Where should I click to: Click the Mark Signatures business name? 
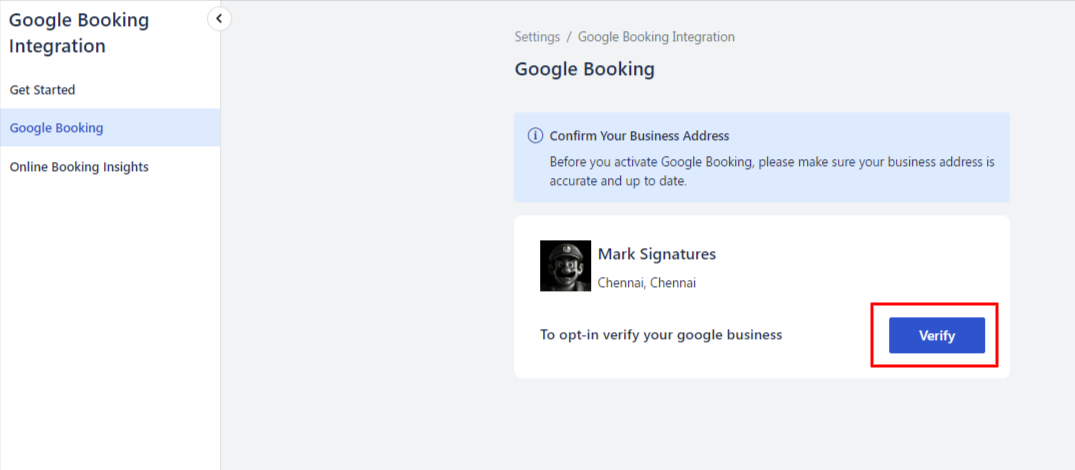tap(657, 254)
